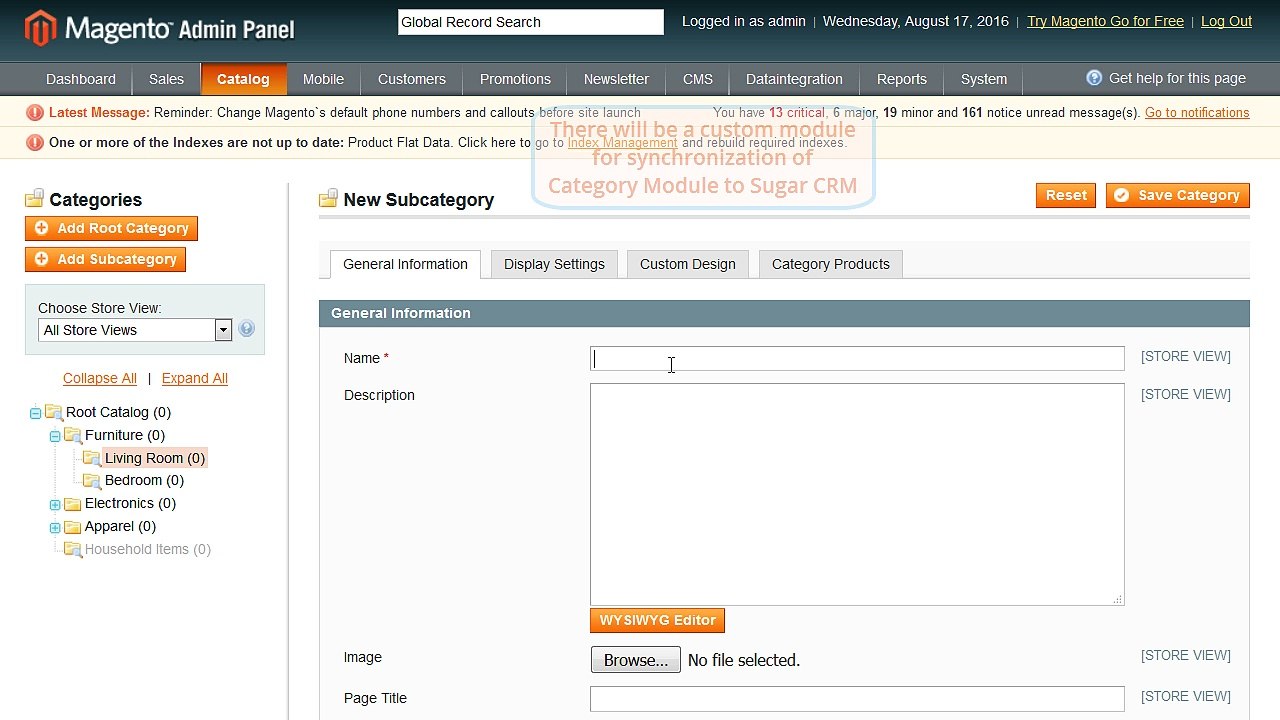Click the Living Room folder icon
Viewport: 1280px width, 720px height.
point(92,458)
